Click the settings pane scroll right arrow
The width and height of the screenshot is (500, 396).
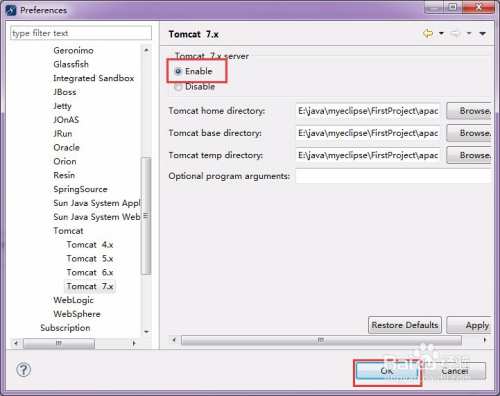pos(485,340)
